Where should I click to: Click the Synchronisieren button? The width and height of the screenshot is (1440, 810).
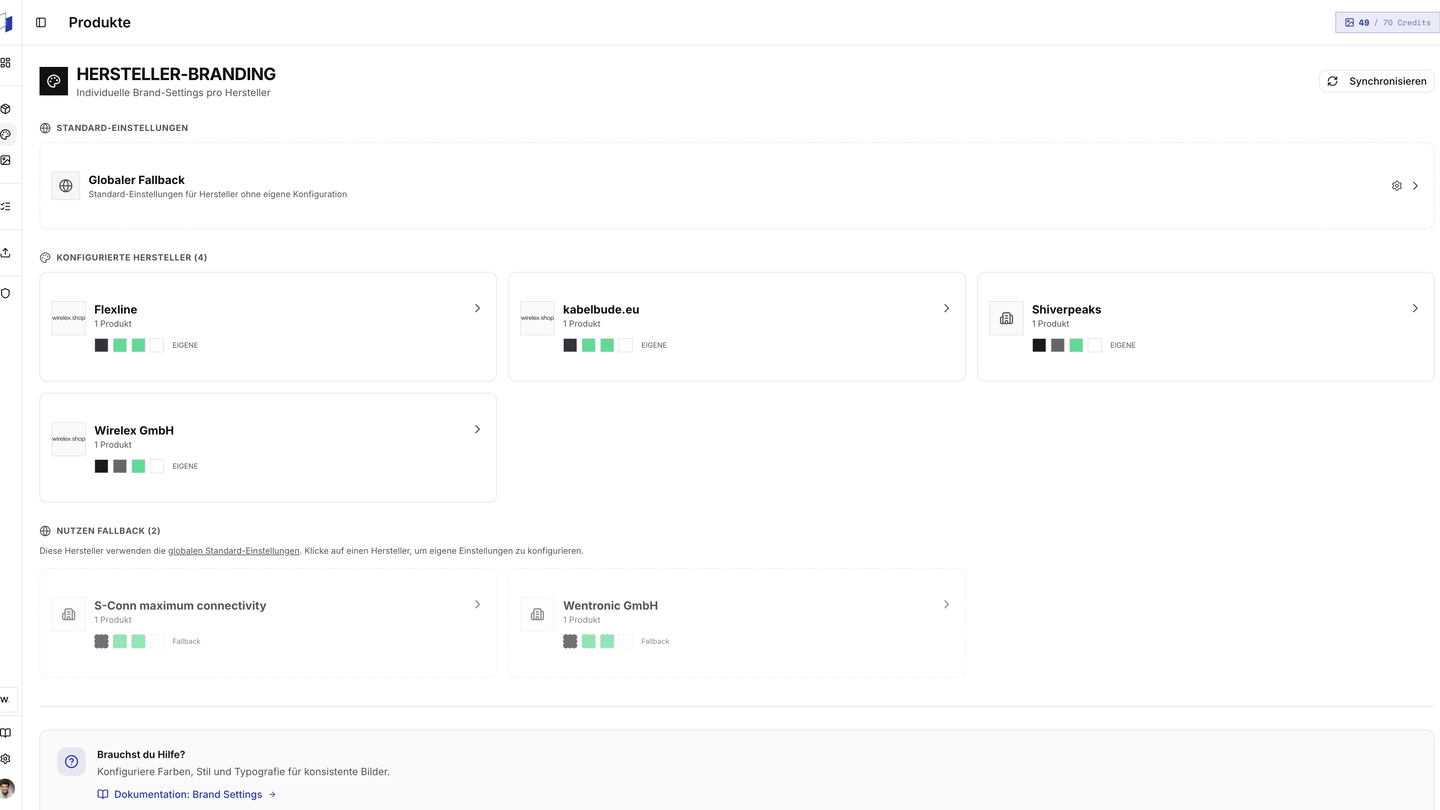1377,81
